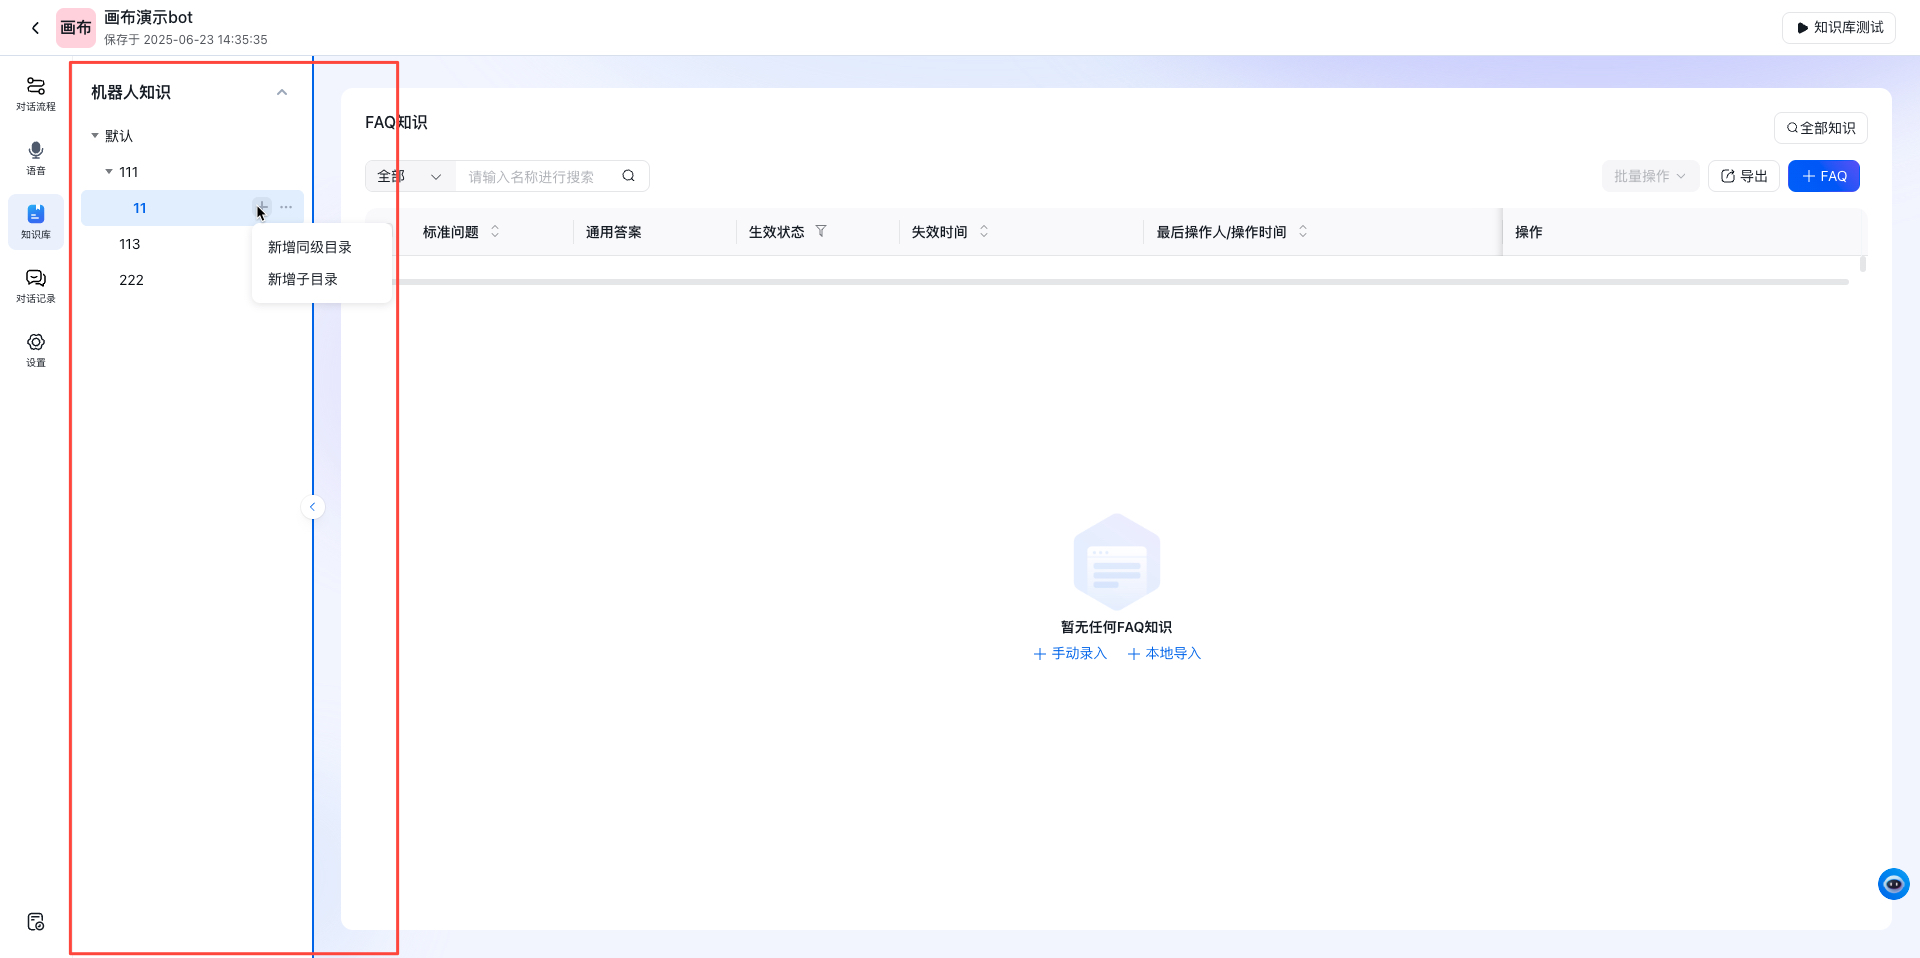Open the 设置 panel
The height and width of the screenshot is (958, 1920).
[35, 348]
